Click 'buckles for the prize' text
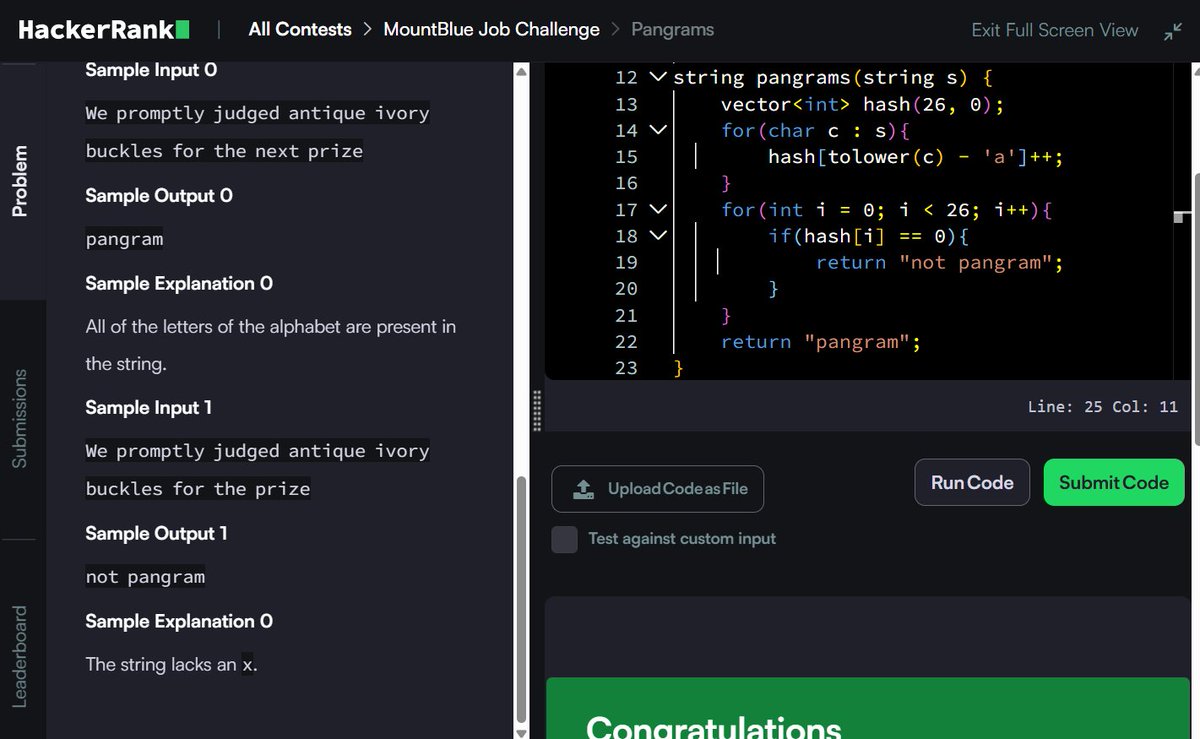 (198, 490)
